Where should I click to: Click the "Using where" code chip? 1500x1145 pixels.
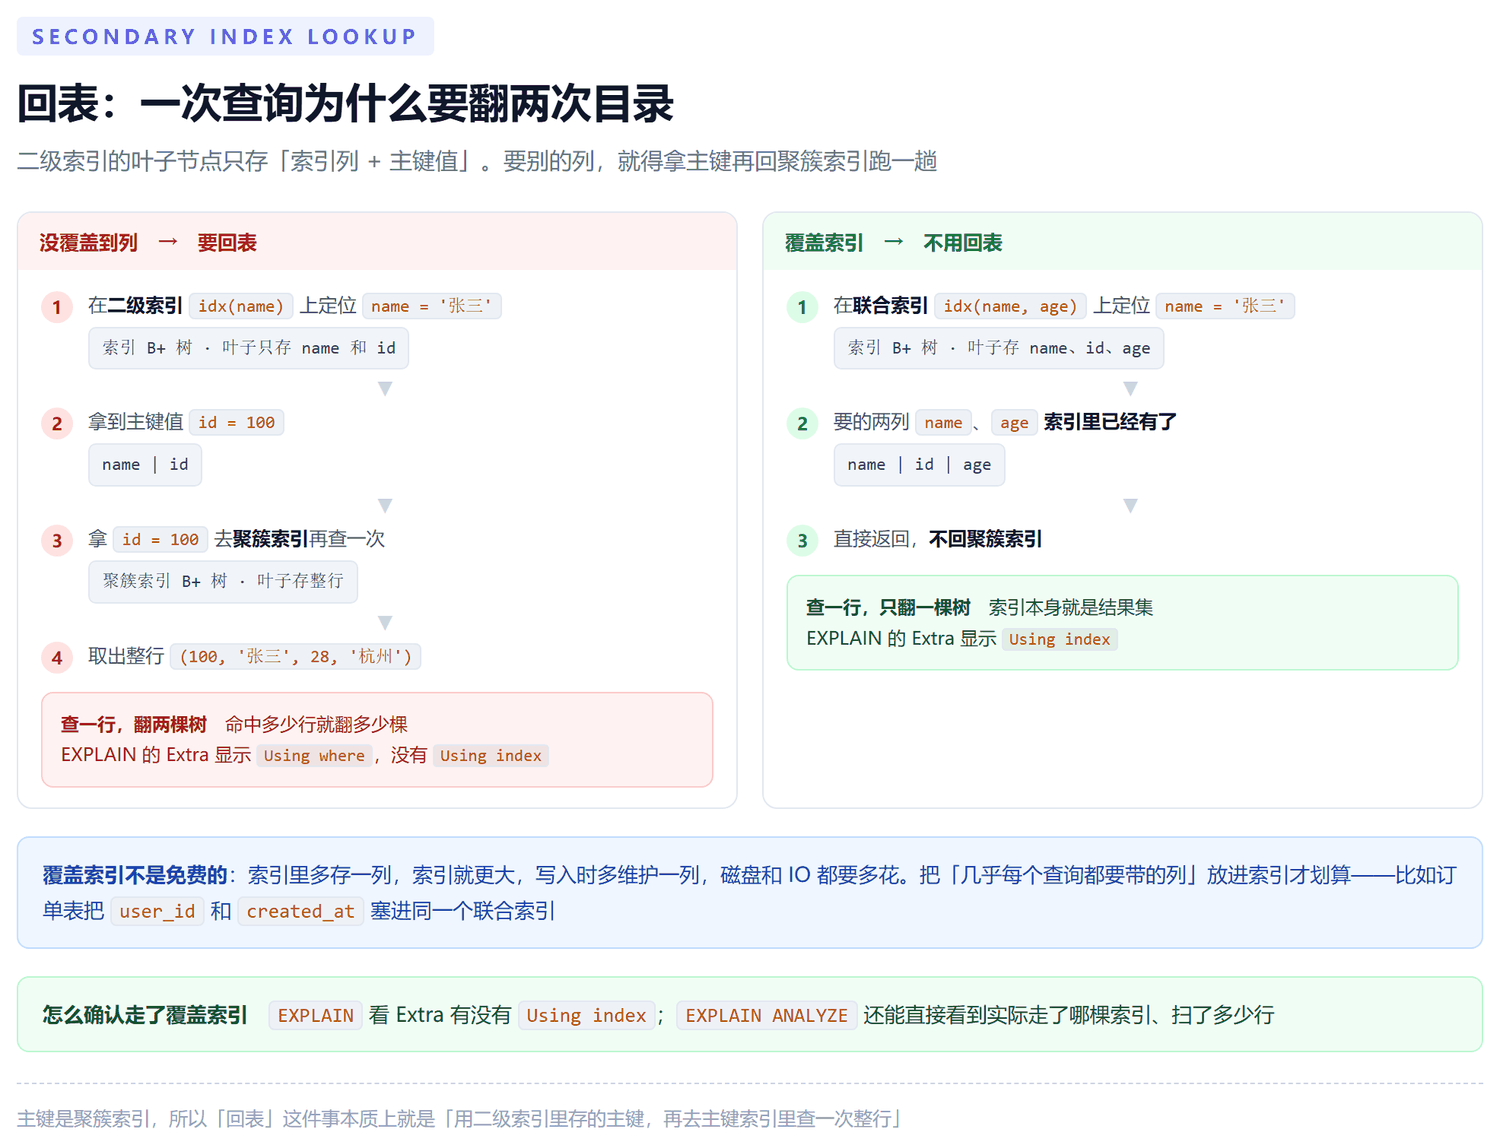[x=314, y=756]
